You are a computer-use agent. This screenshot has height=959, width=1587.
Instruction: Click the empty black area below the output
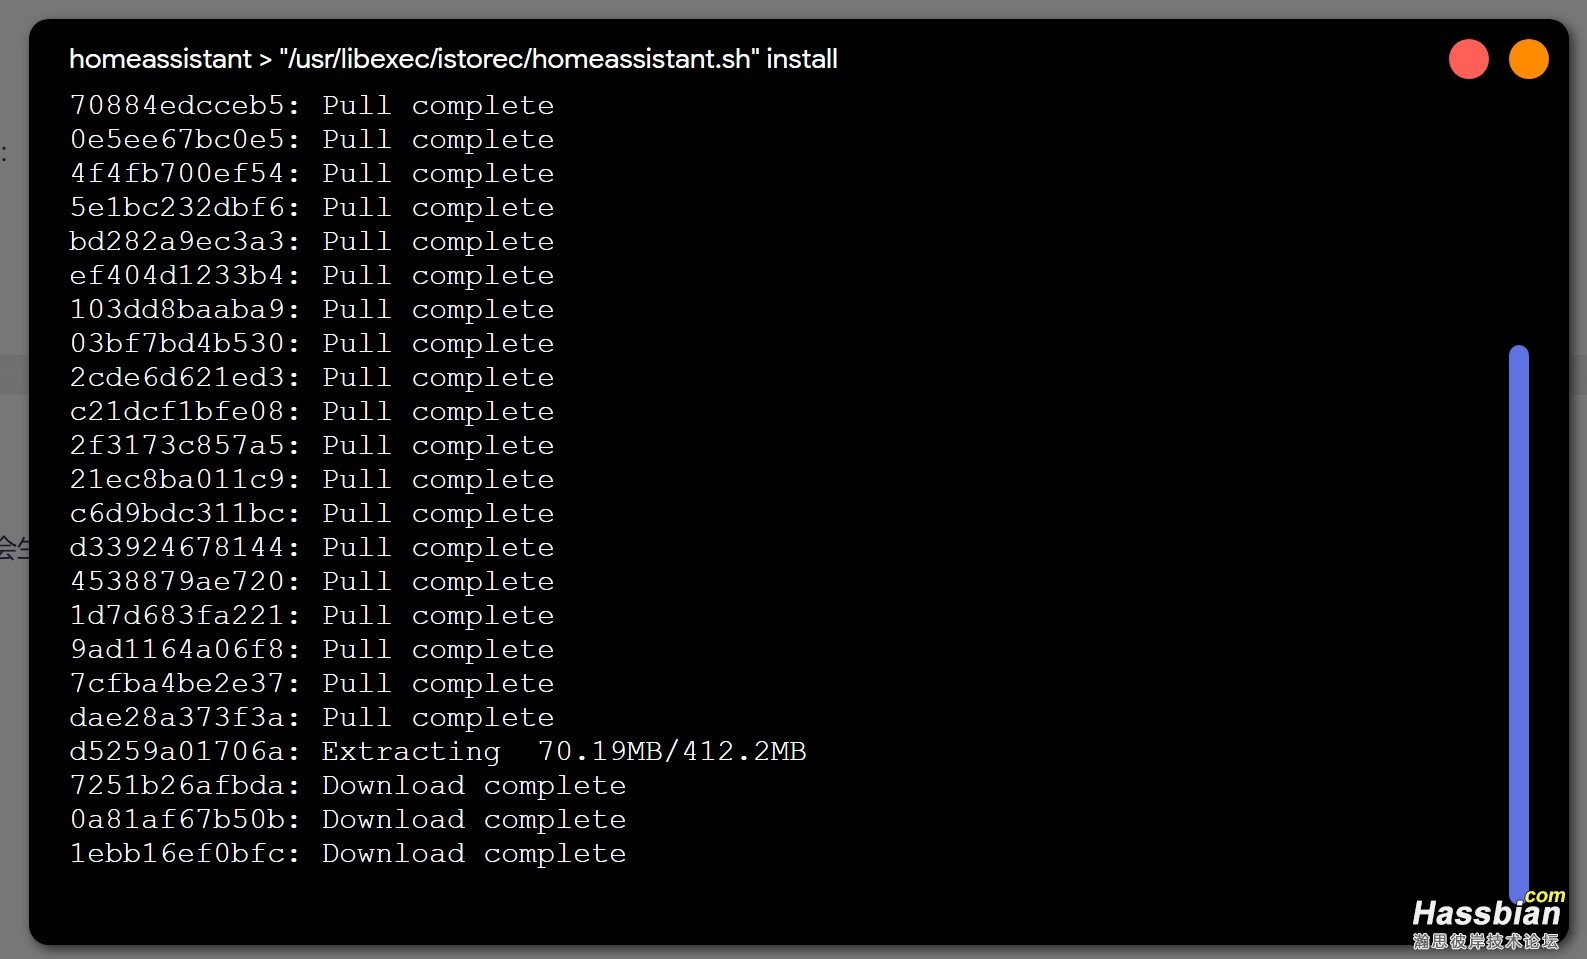(700, 905)
